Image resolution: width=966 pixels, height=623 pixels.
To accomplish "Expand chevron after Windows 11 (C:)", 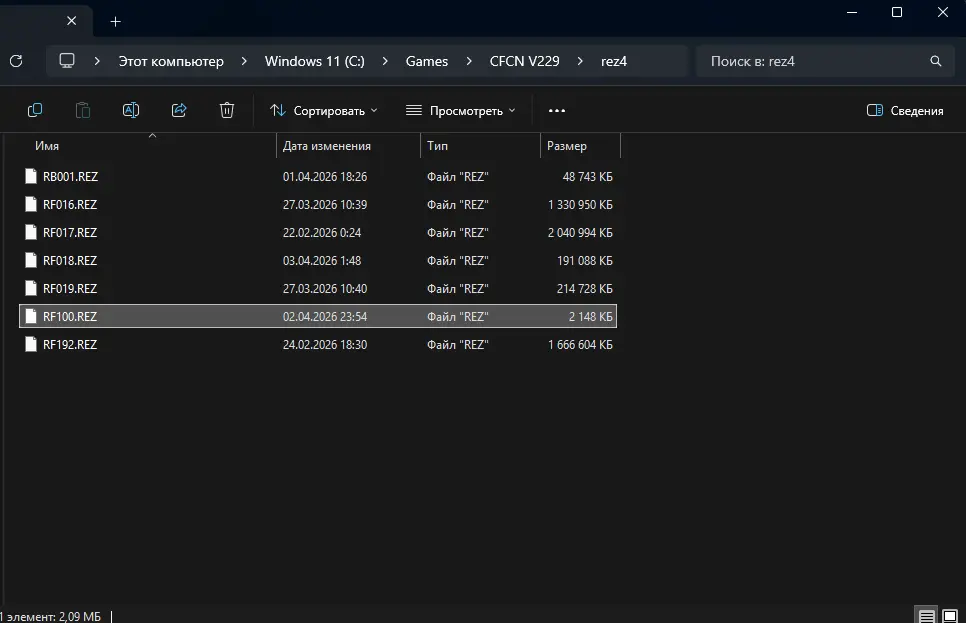I will click(385, 61).
